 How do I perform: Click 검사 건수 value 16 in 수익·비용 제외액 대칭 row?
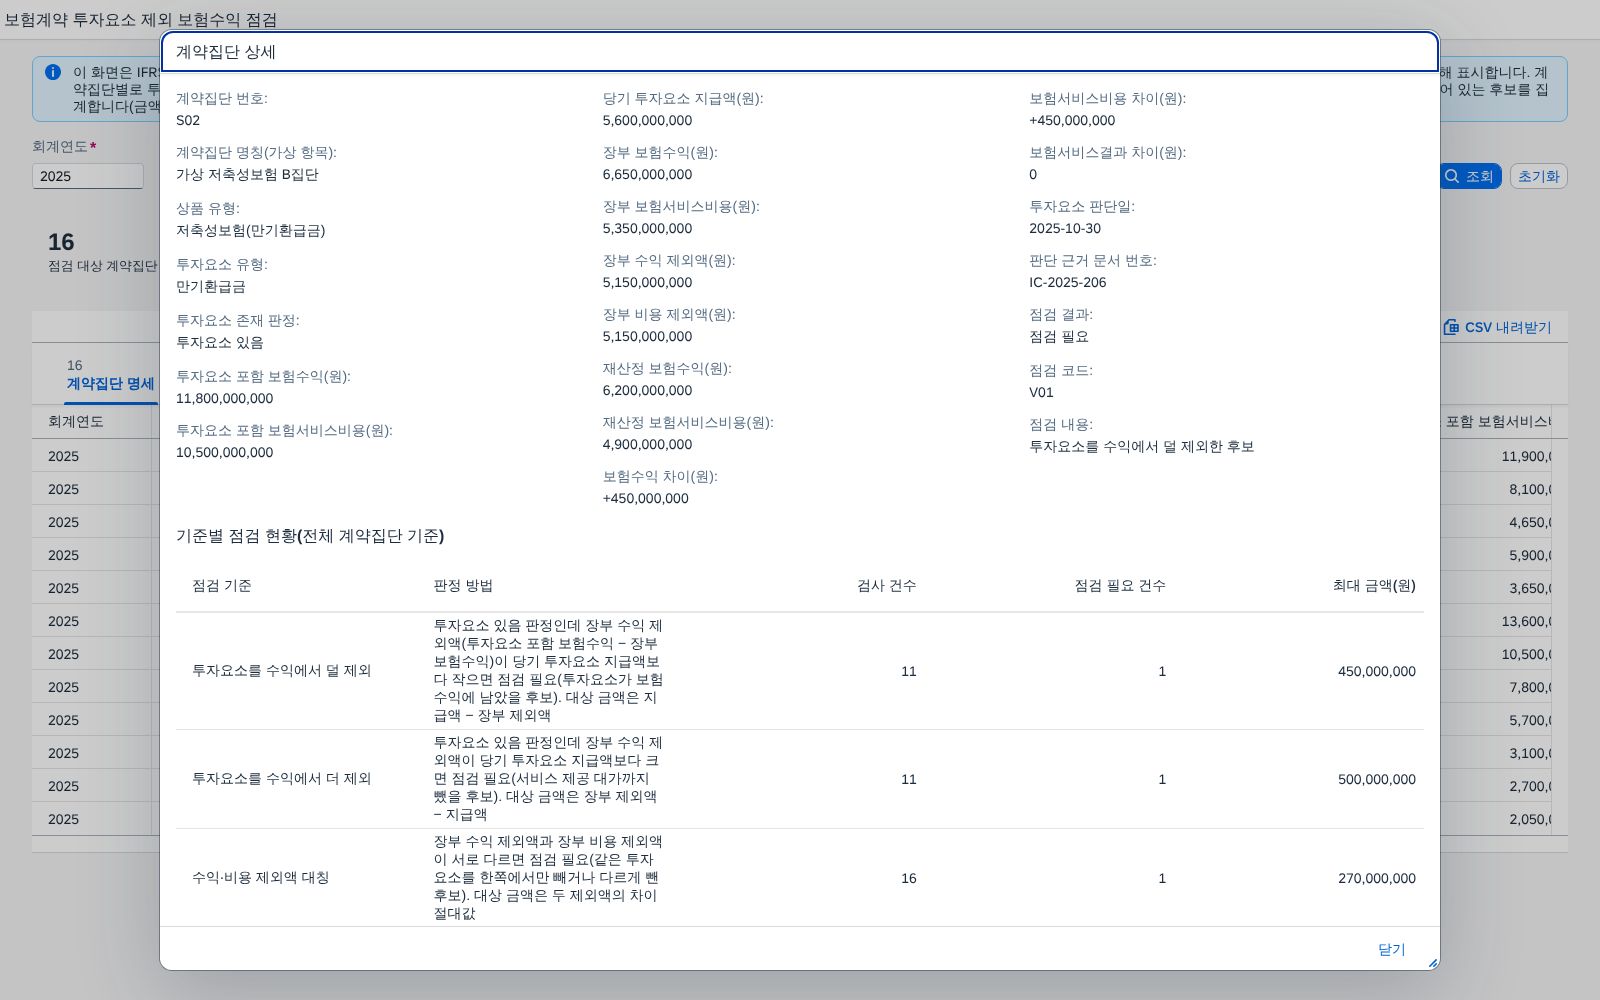pyautogui.click(x=908, y=879)
